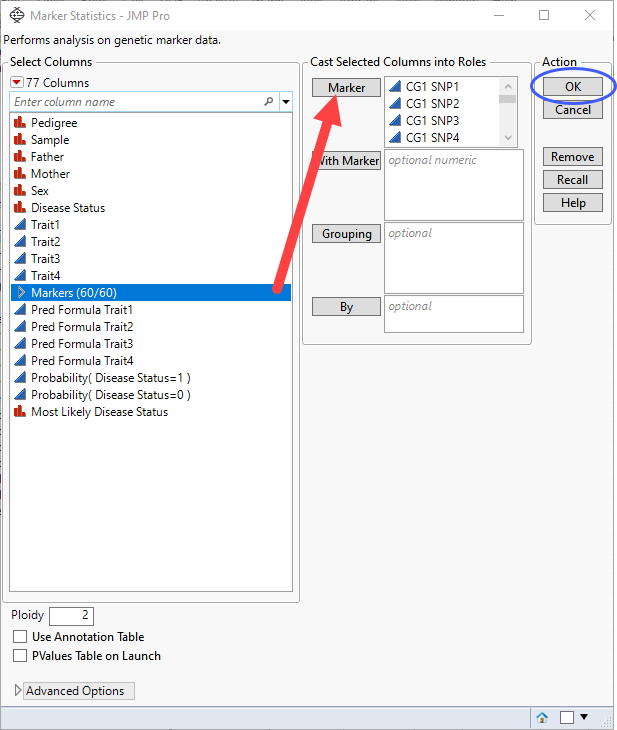The height and width of the screenshot is (730, 617).
Task: Open the status bar dropdown arrow
Action: pos(583,716)
